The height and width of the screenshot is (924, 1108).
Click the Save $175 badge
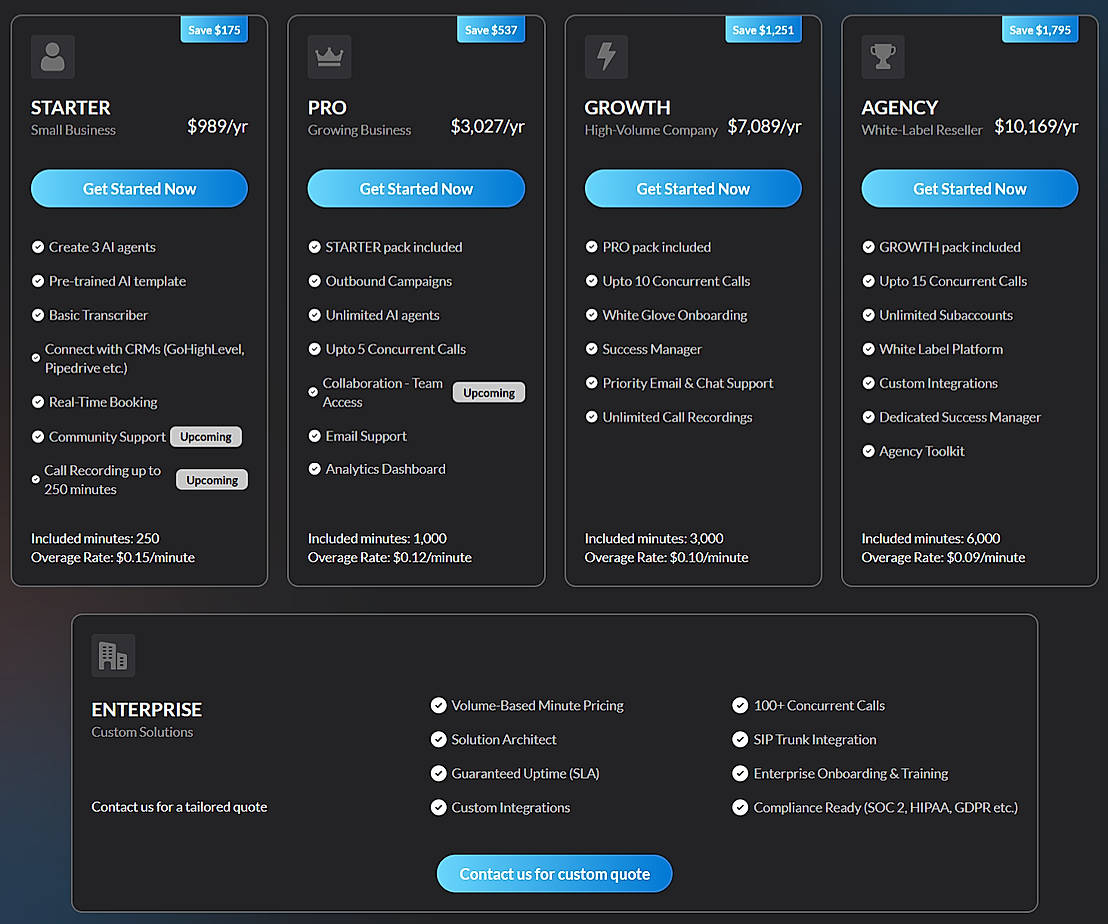[214, 30]
